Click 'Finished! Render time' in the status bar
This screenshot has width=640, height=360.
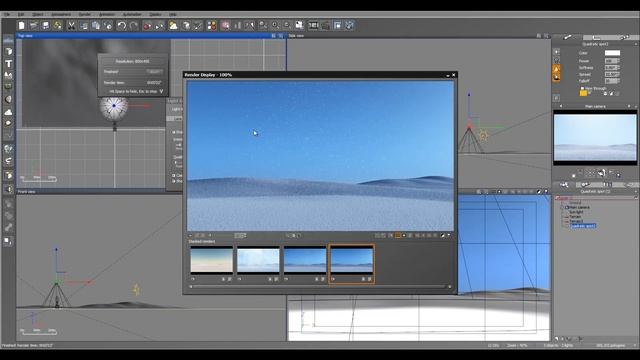[x=27, y=345]
